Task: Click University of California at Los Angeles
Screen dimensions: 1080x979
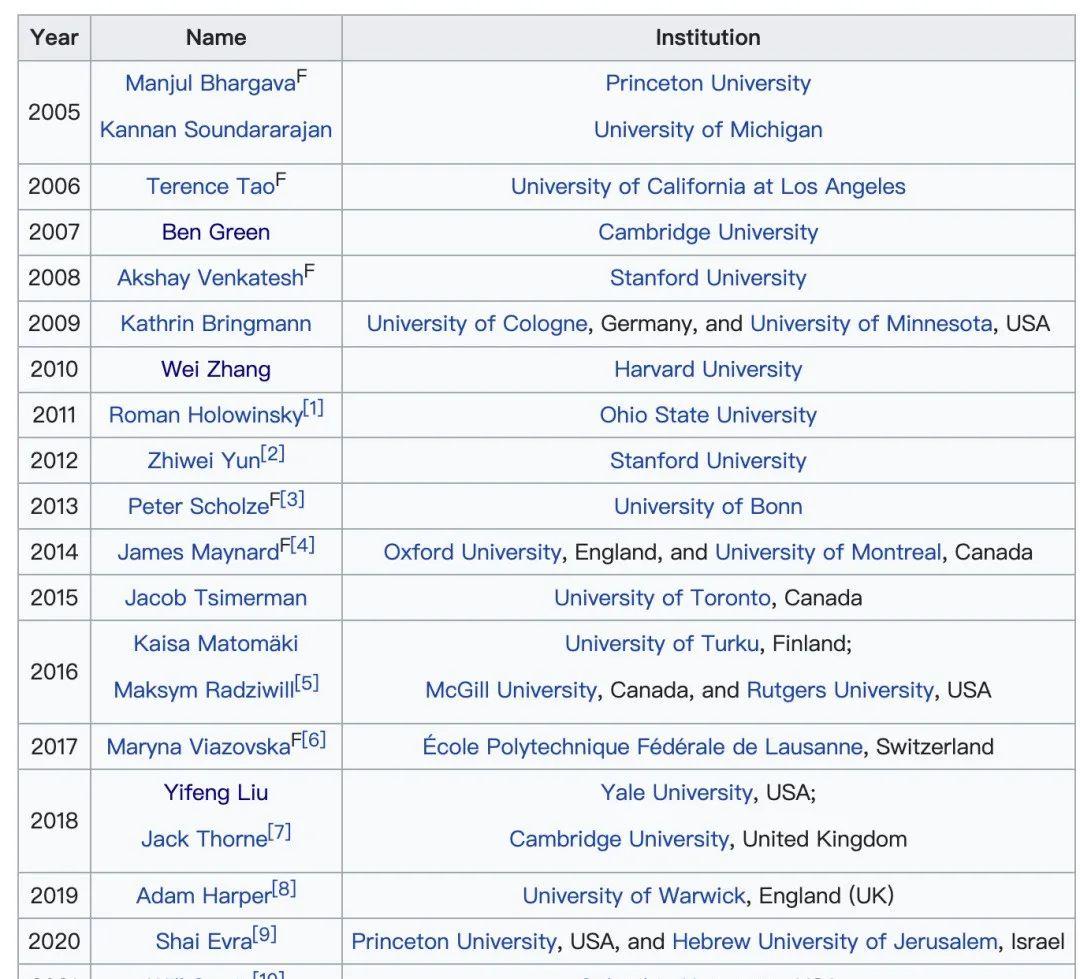Action: point(708,187)
